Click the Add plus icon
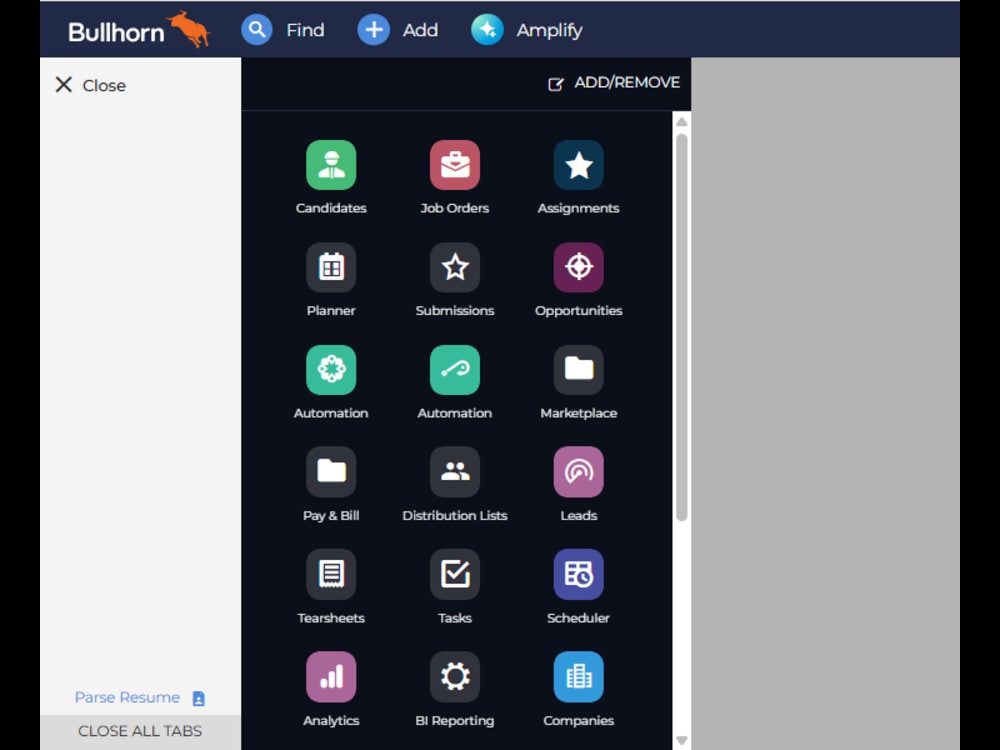This screenshot has height=750, width=1000. tap(374, 29)
